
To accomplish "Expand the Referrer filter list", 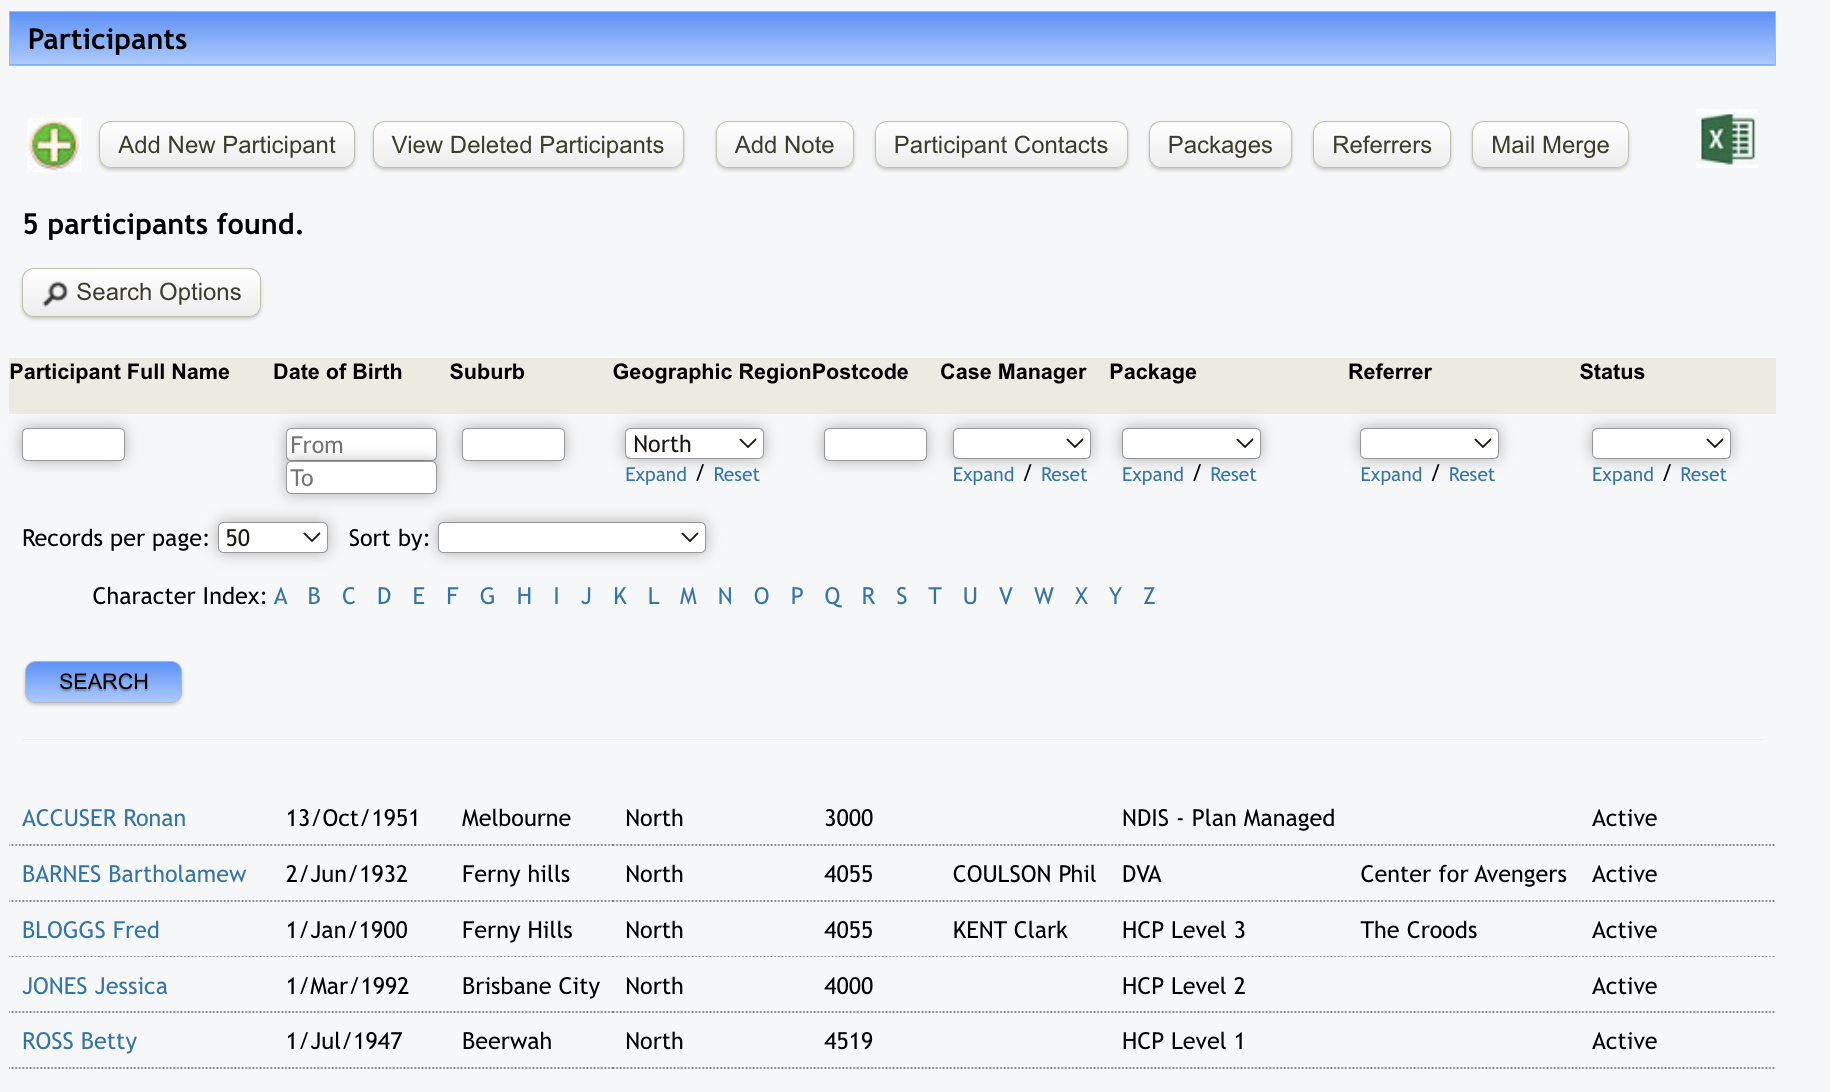I will (1390, 475).
